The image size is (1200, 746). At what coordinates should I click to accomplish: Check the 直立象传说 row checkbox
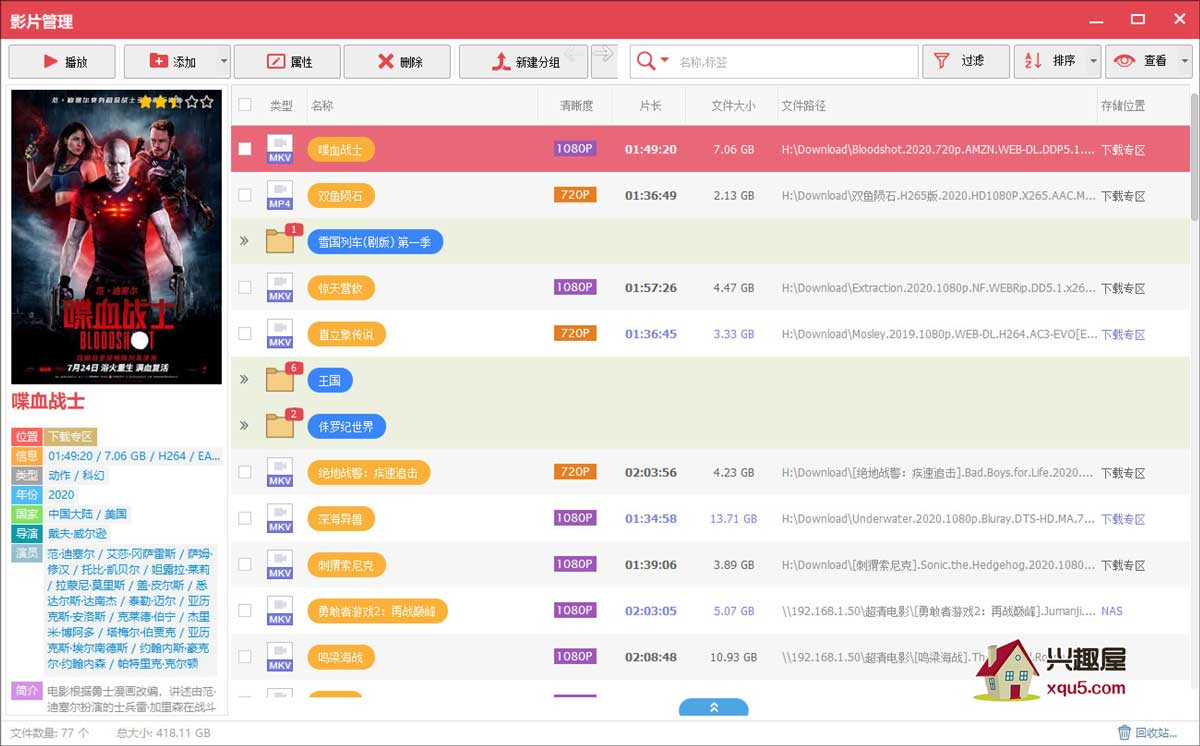tap(245, 334)
